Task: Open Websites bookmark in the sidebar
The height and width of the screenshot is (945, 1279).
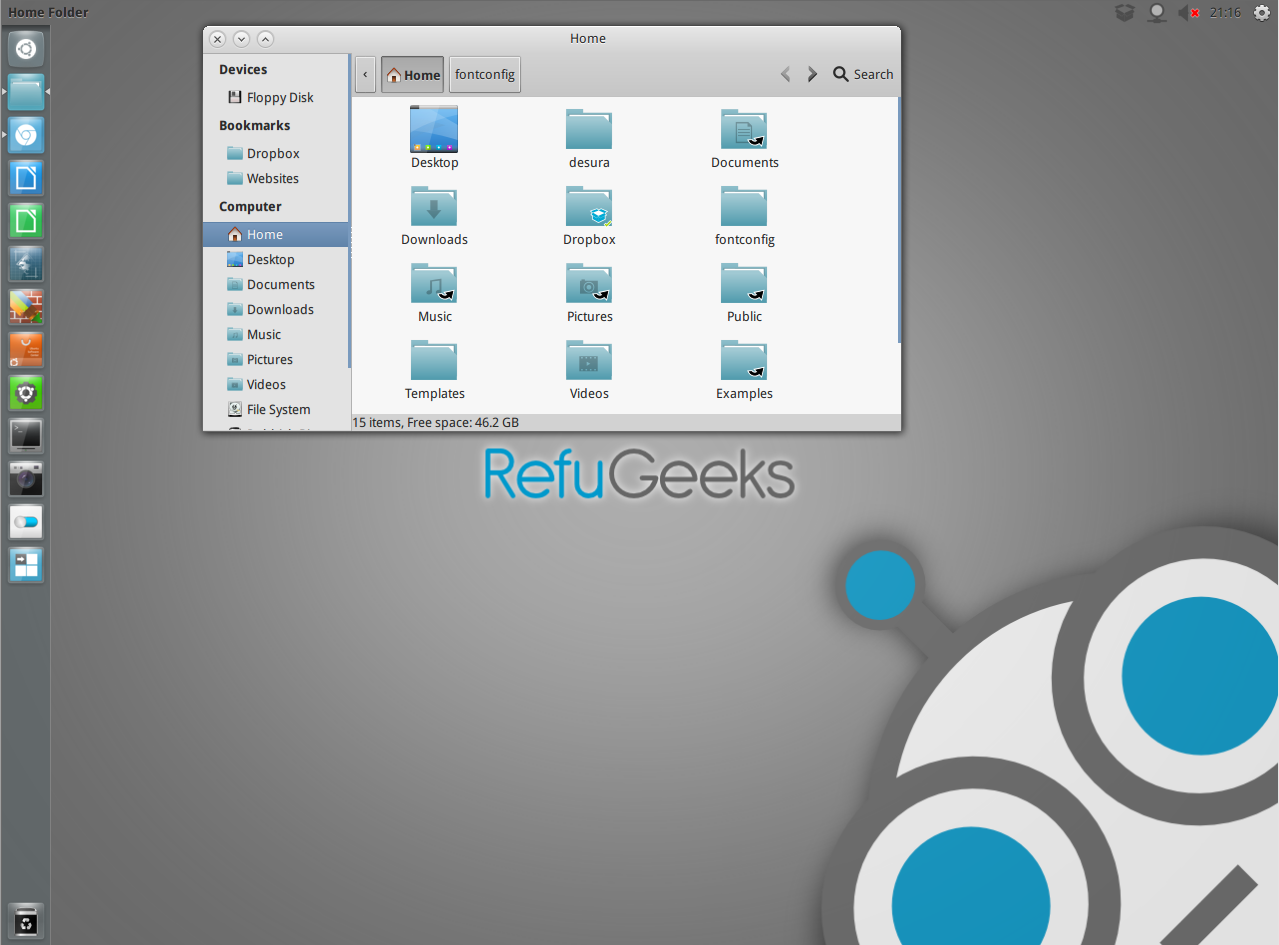Action: tap(272, 179)
